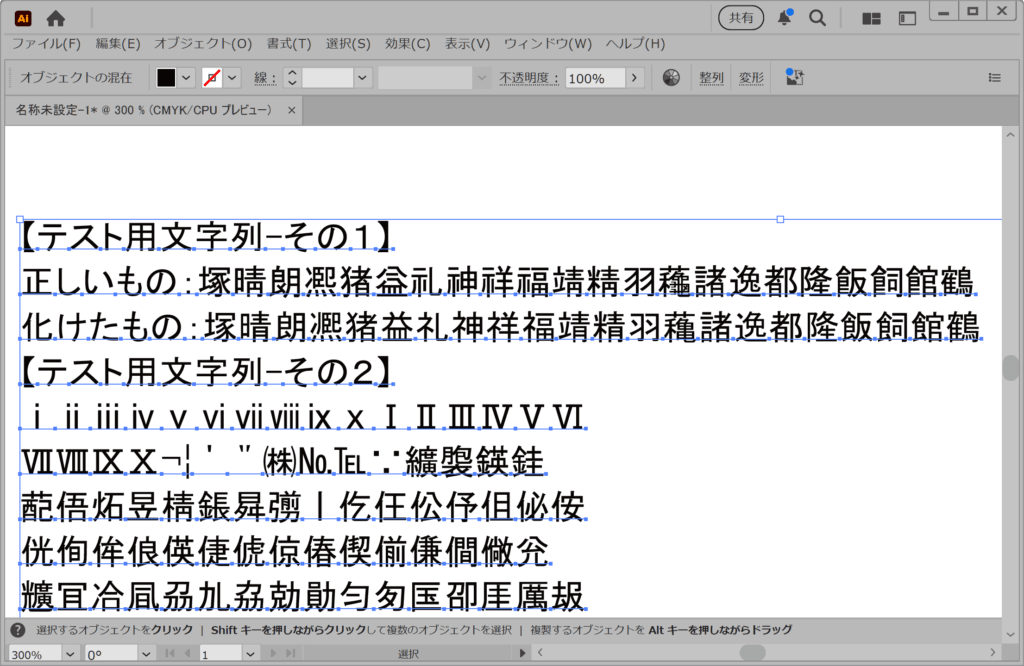Open the workspace switcher icon
1024x666 pixels.
(x=907, y=18)
